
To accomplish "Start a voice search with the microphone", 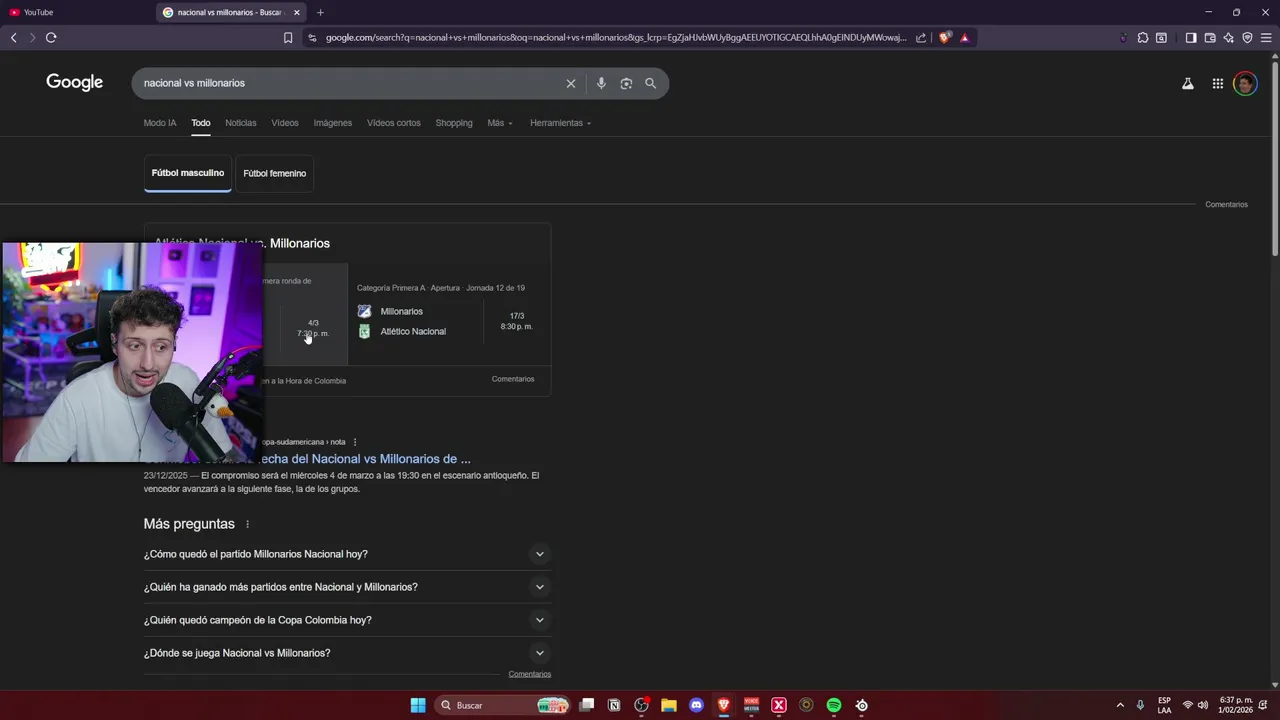I will [x=601, y=83].
